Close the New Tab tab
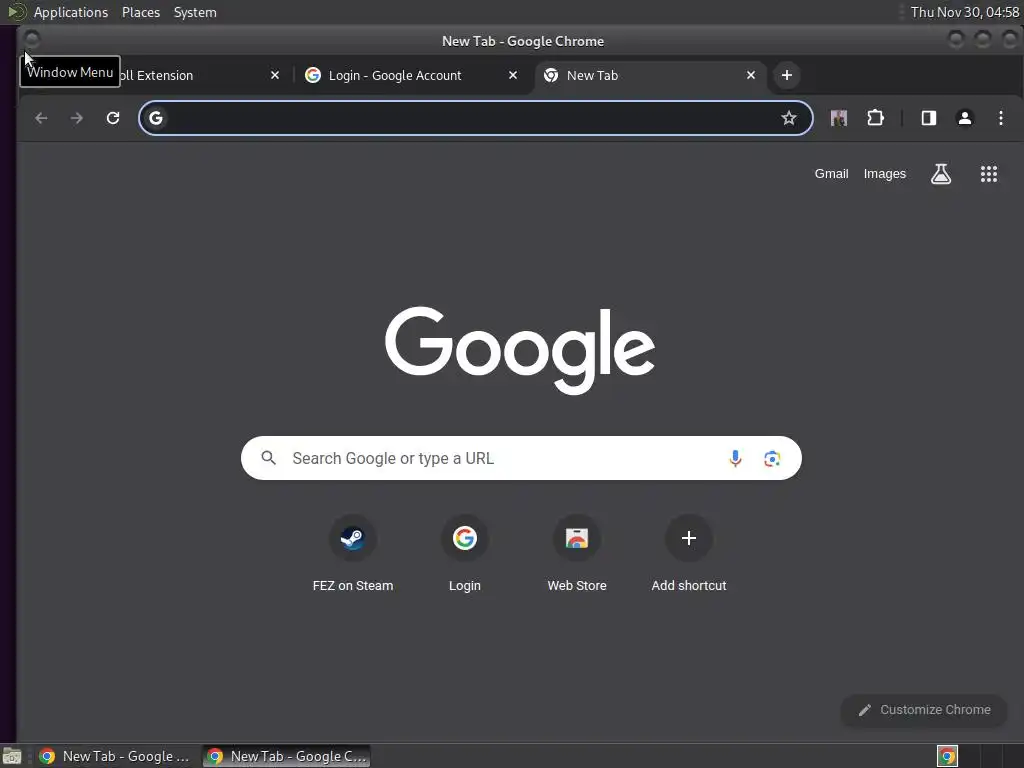The image size is (1024, 768). [x=751, y=75]
